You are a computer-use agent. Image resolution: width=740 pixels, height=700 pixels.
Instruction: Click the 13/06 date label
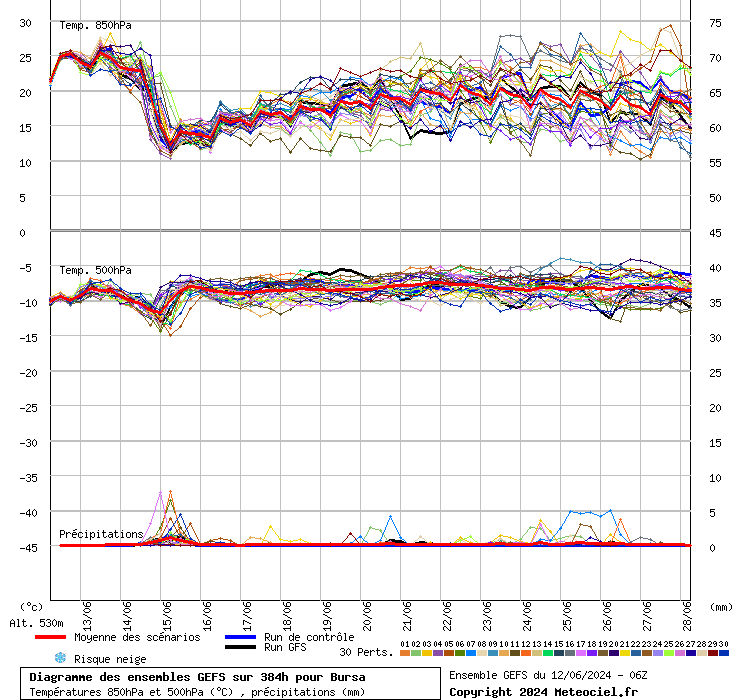[87, 616]
